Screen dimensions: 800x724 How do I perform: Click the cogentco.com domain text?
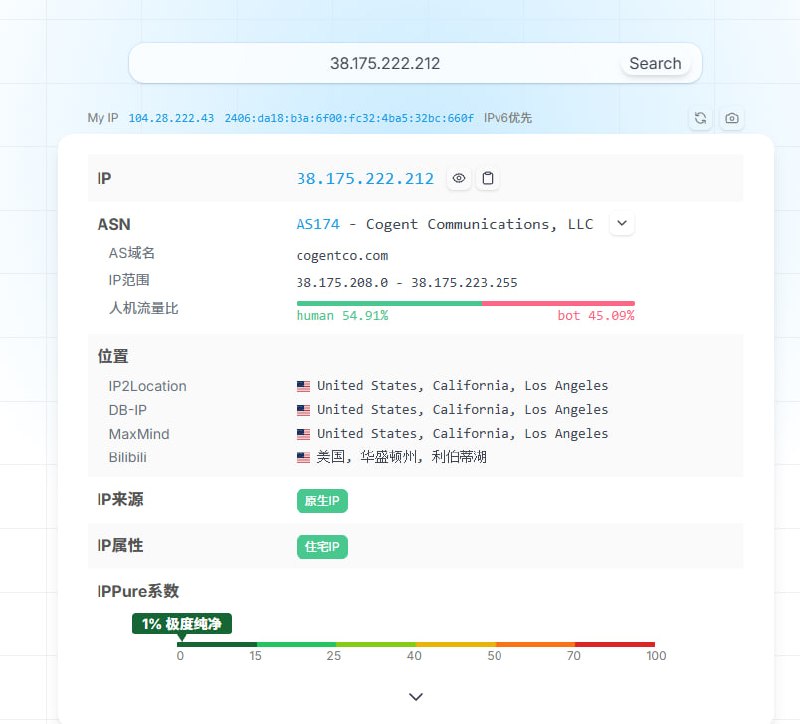[x=342, y=256]
